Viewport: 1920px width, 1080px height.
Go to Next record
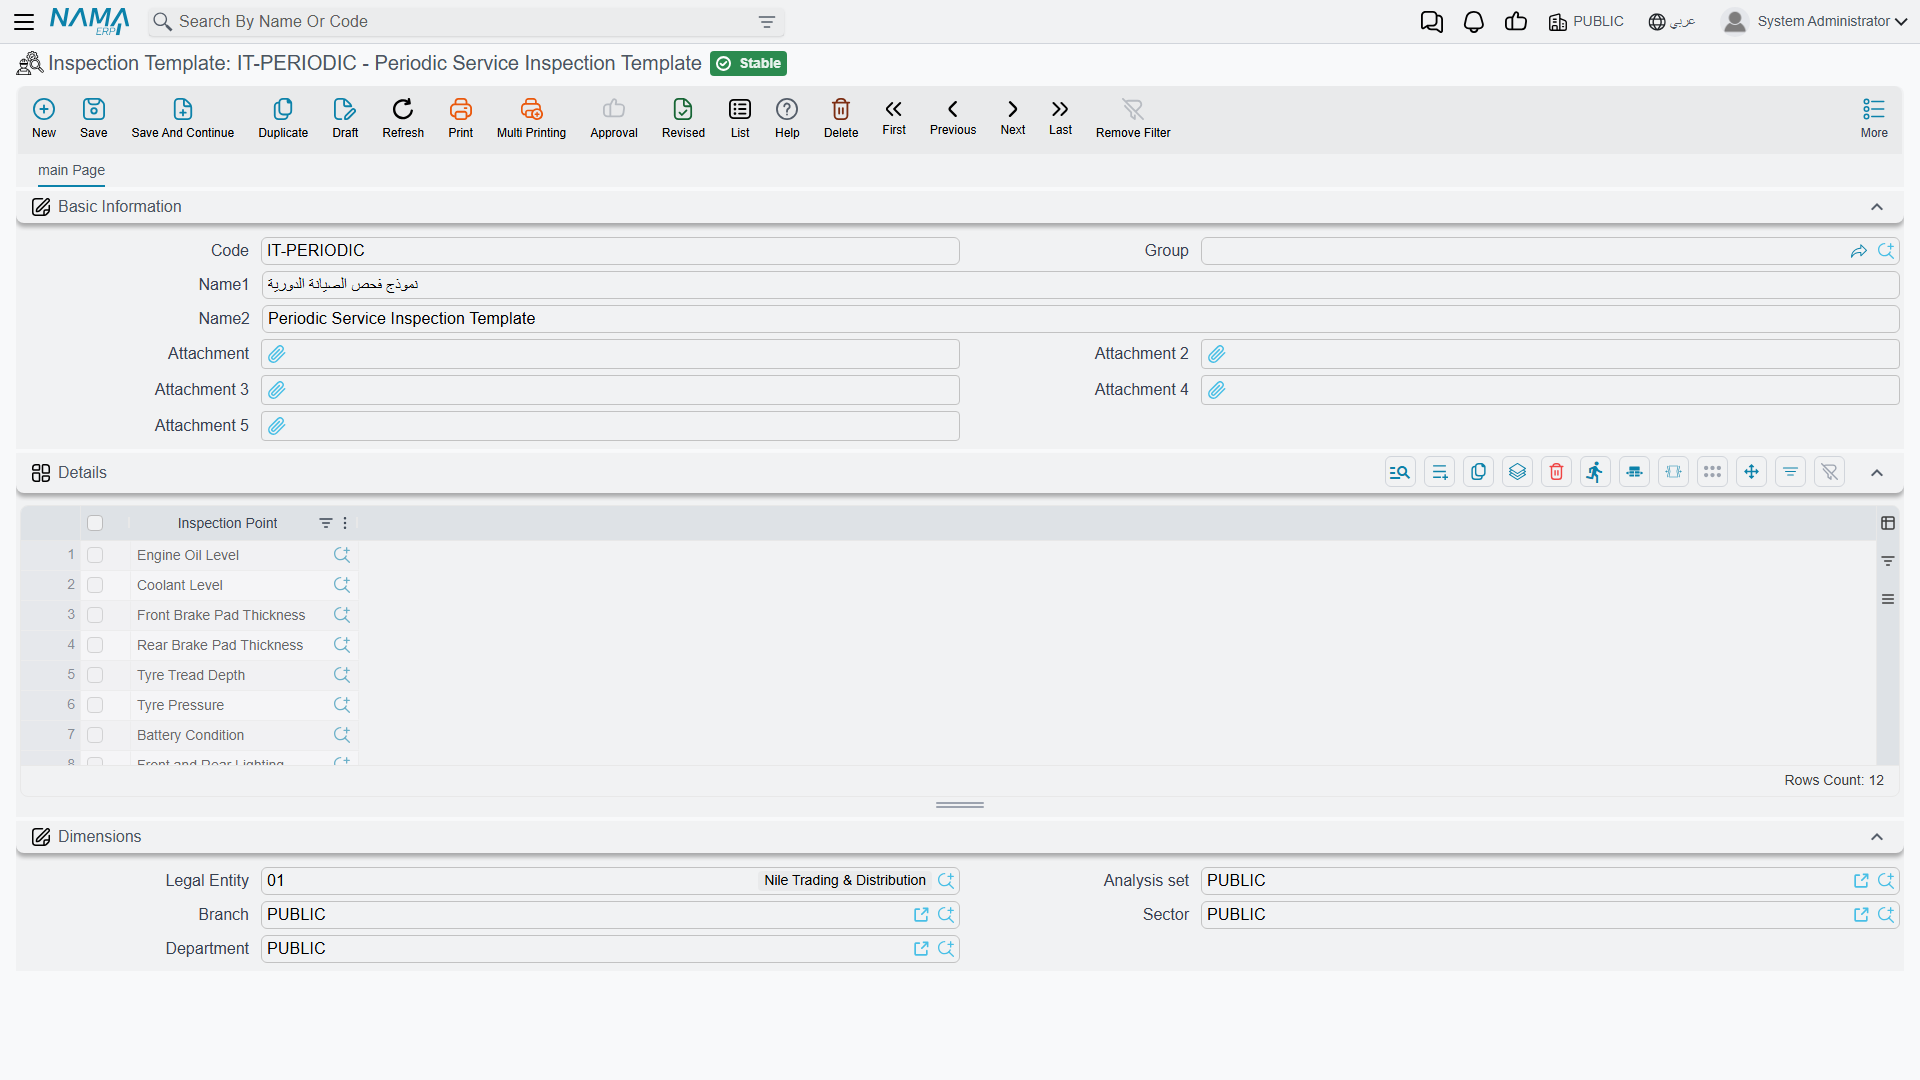1013,116
